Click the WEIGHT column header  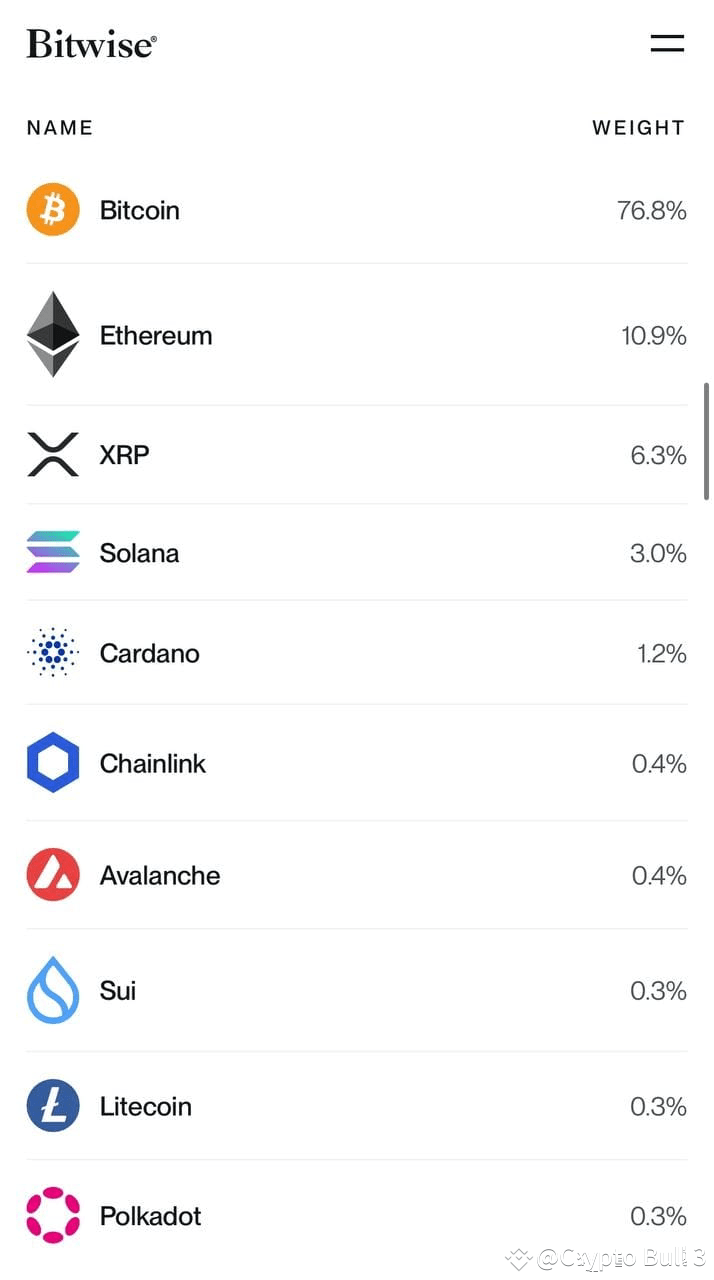point(639,127)
